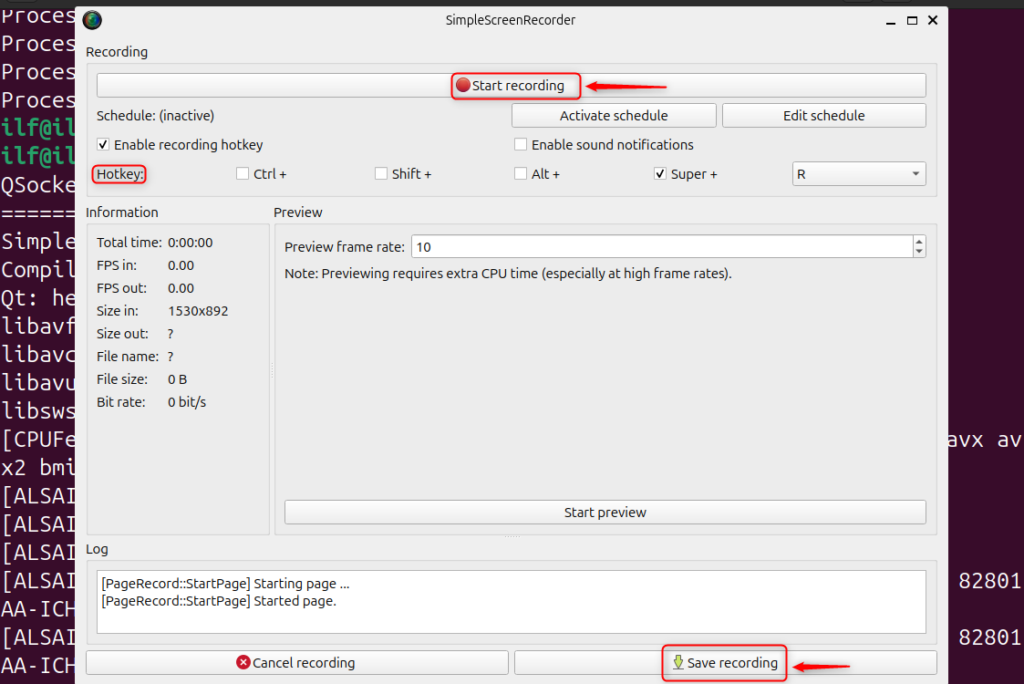Check the Alt+ hotkey modifier
The image size is (1024, 684).
coord(519,173)
